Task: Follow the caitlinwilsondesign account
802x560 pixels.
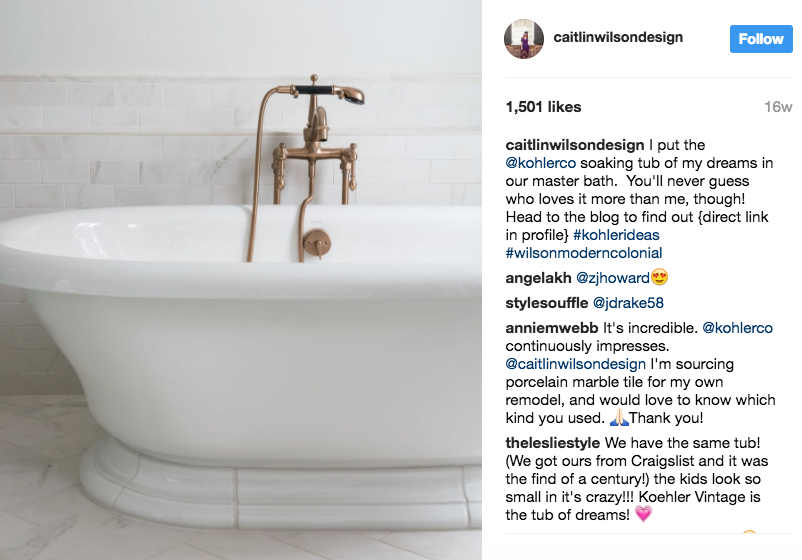Action: coord(761,39)
